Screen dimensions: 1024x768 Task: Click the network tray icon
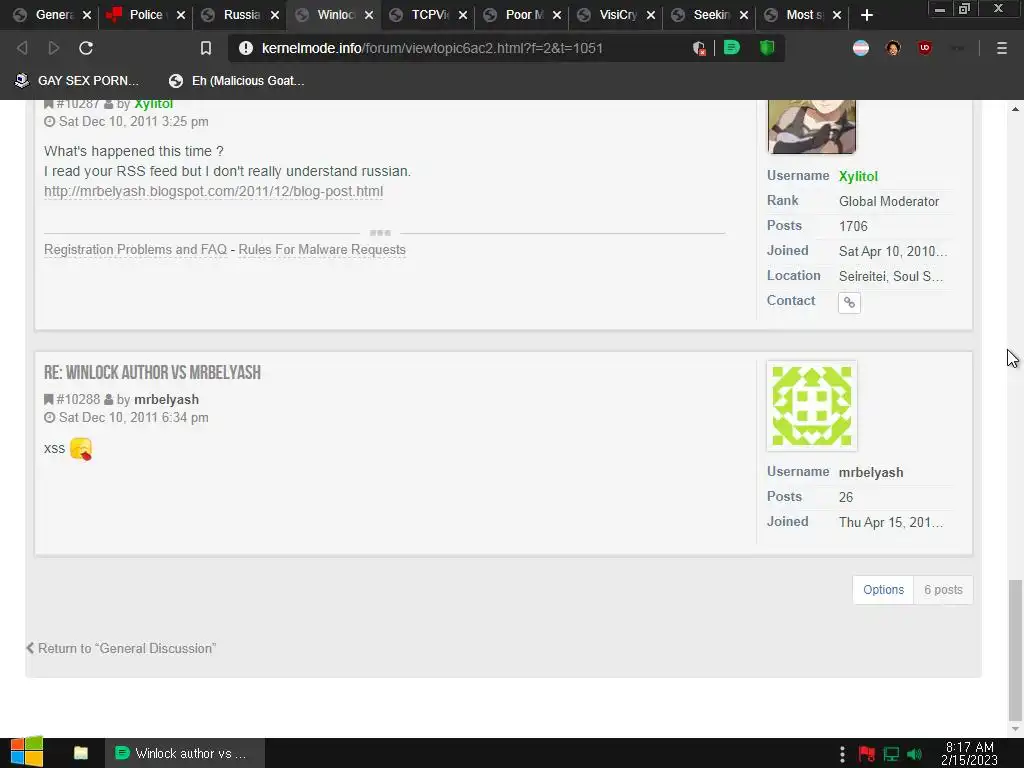coord(891,754)
